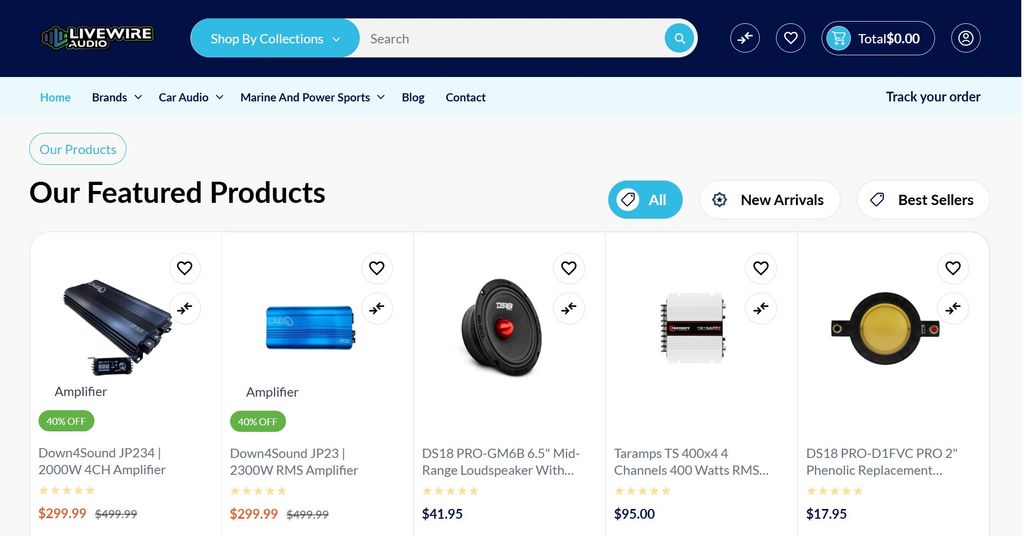Image resolution: width=1024 pixels, height=536 pixels.
Task: Click the Livewire Audio logo
Action: tap(97, 38)
